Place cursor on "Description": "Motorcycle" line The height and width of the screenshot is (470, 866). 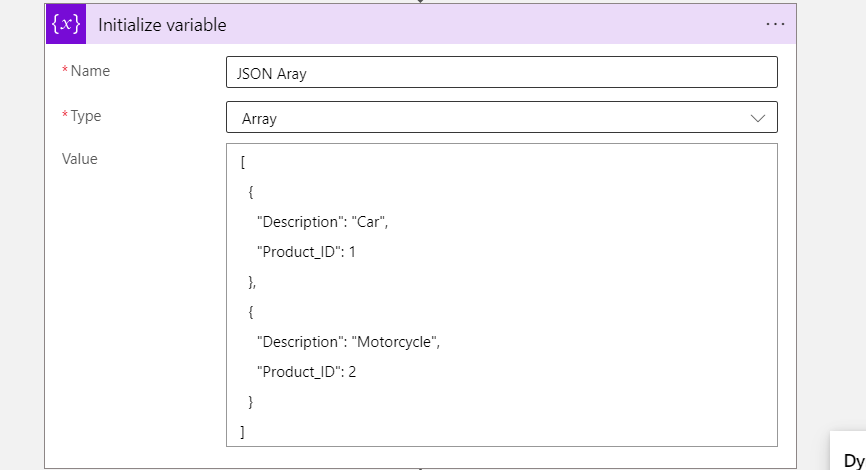(348, 342)
